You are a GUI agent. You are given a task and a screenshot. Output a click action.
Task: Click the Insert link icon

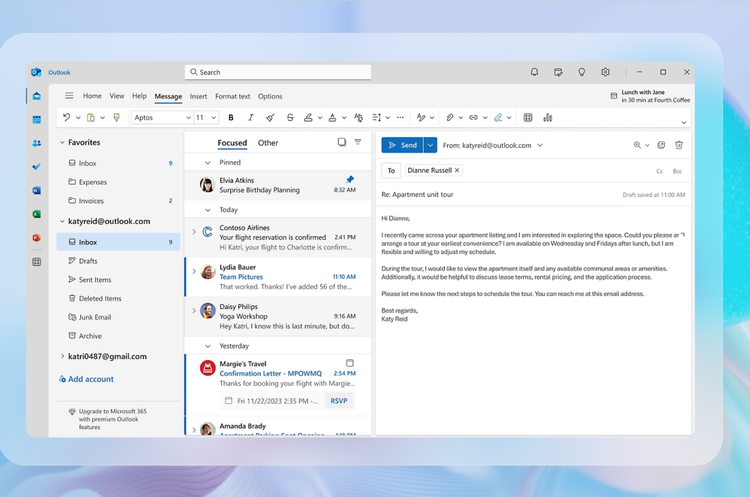(x=474, y=117)
